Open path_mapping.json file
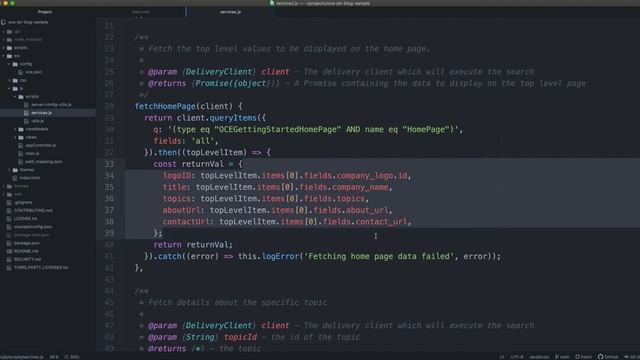 [44, 162]
